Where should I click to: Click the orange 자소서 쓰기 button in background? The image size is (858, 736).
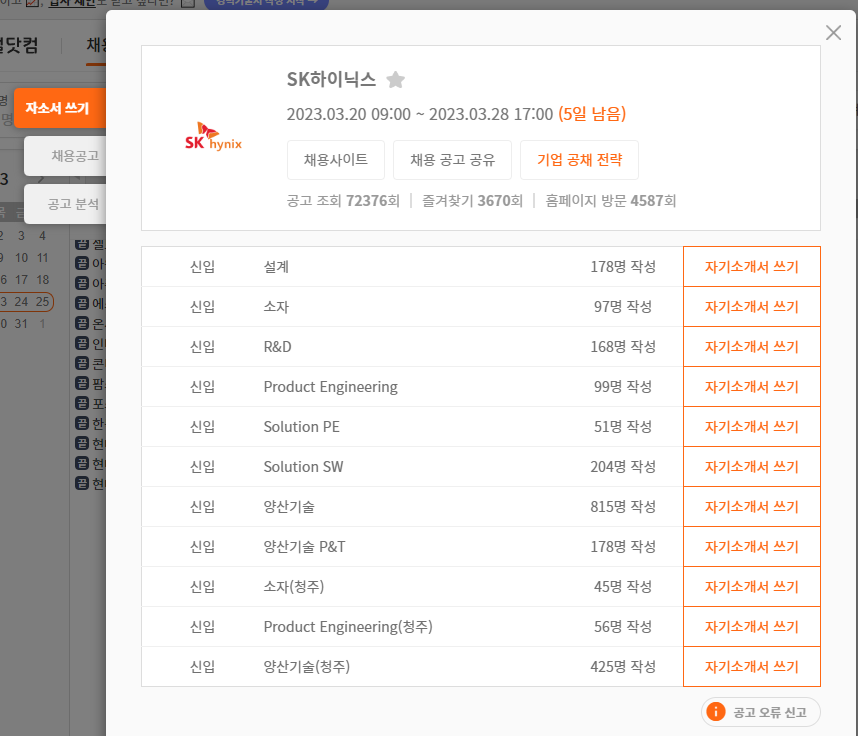(x=60, y=108)
